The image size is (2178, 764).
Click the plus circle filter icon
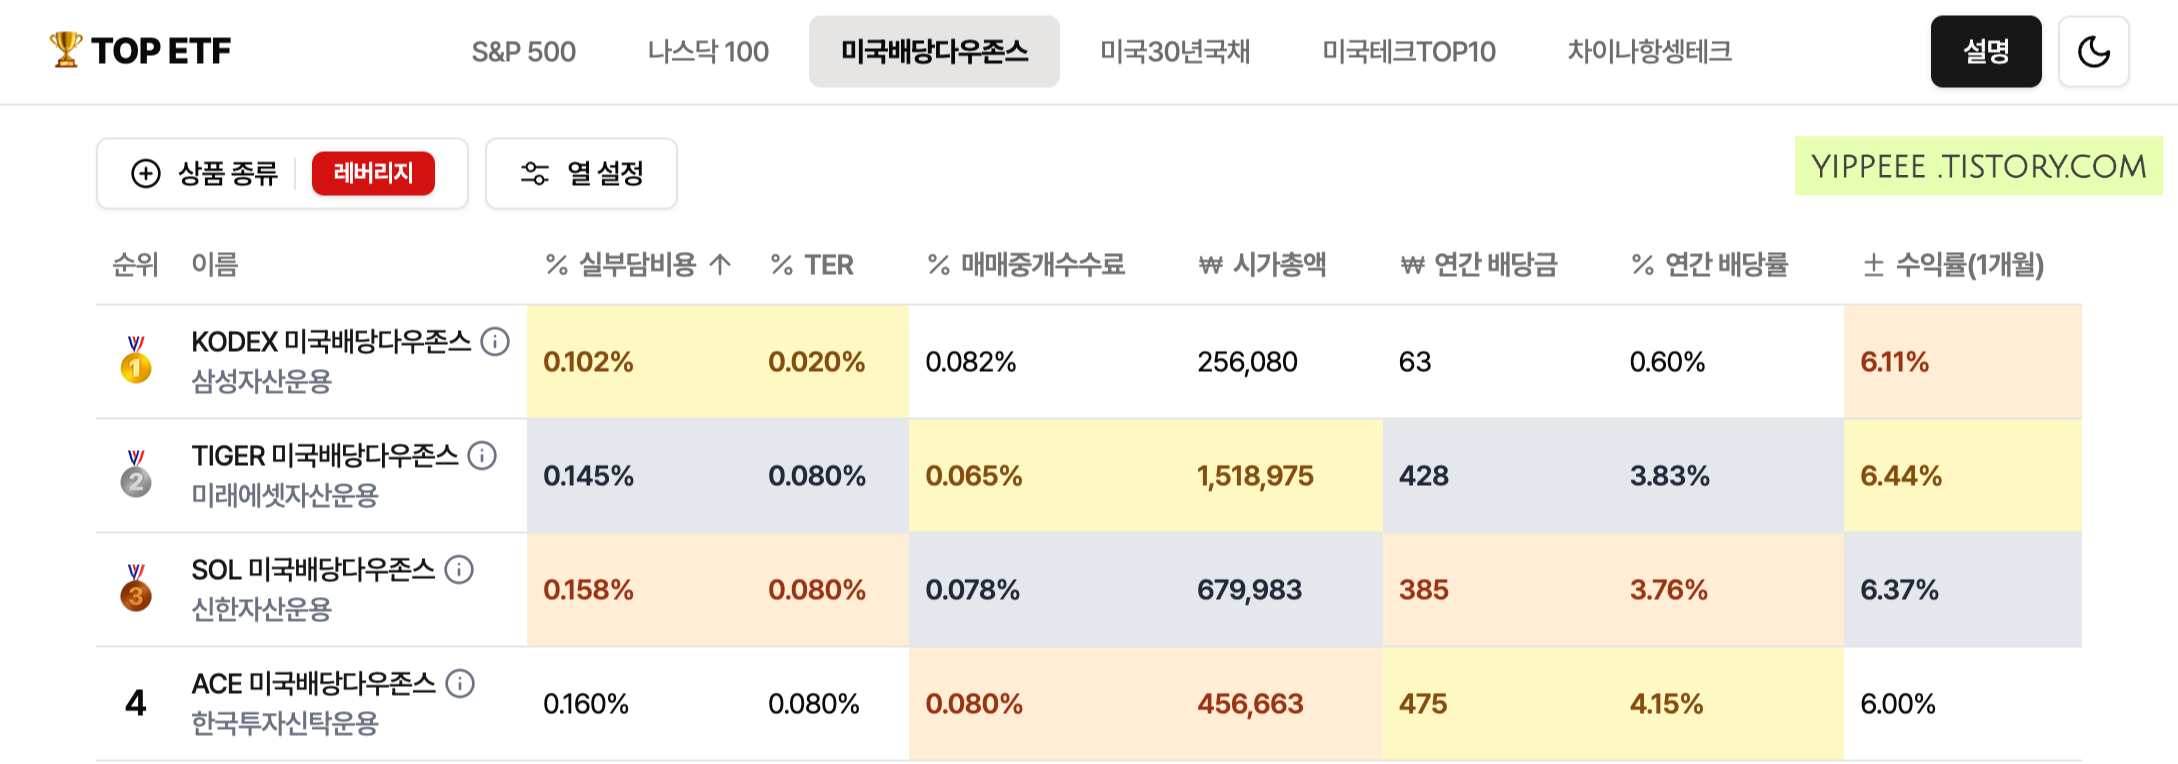(146, 173)
